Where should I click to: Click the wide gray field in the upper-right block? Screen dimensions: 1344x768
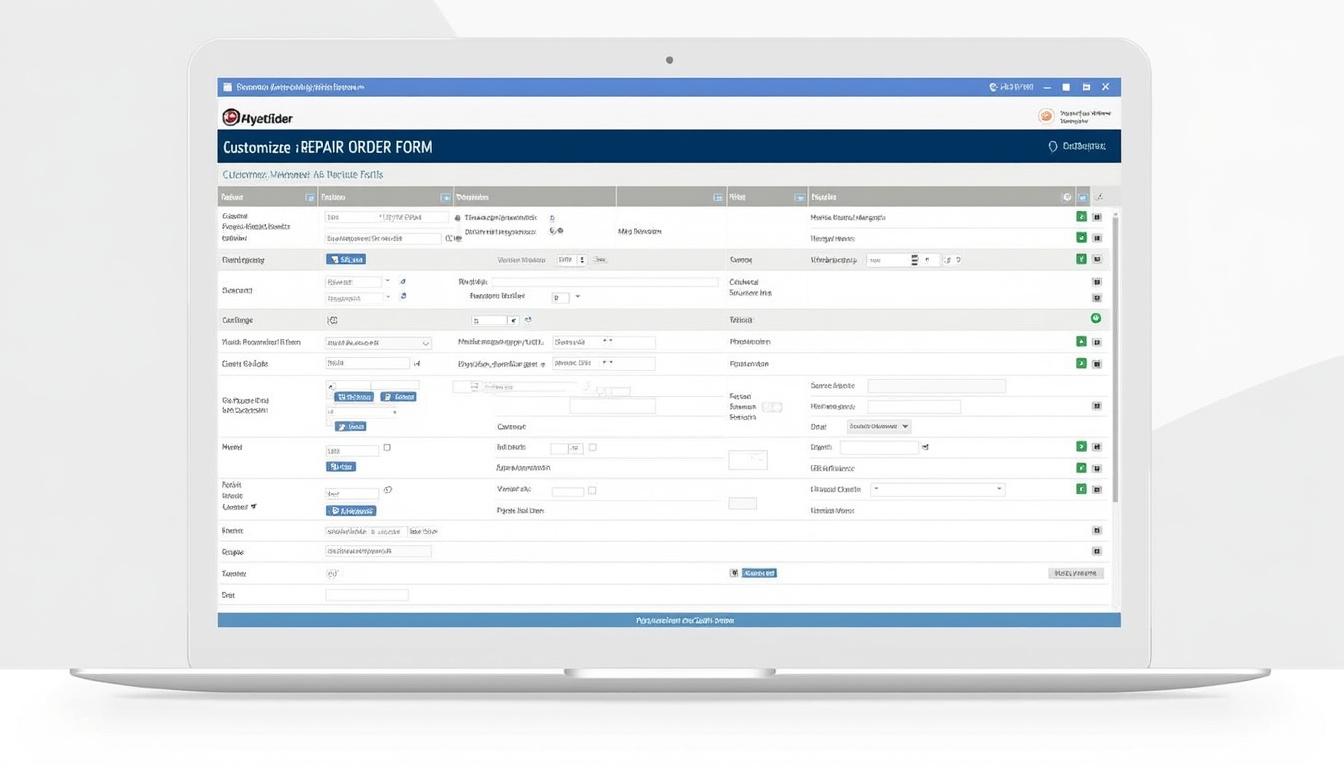936,385
